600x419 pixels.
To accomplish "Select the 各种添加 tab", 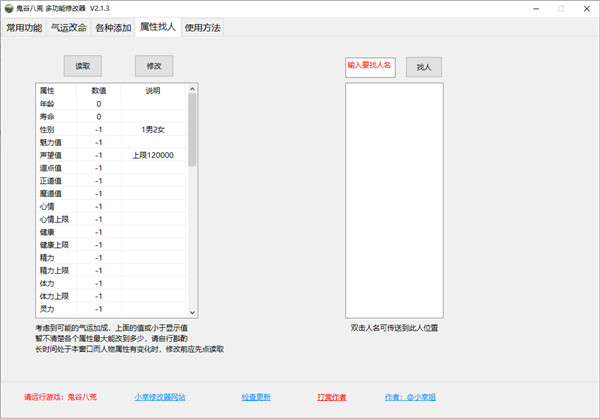I will [x=112, y=28].
